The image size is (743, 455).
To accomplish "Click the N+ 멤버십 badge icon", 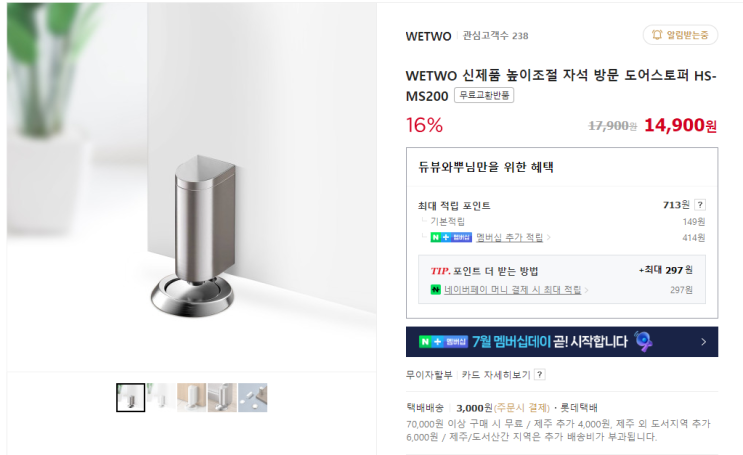I will [451, 237].
